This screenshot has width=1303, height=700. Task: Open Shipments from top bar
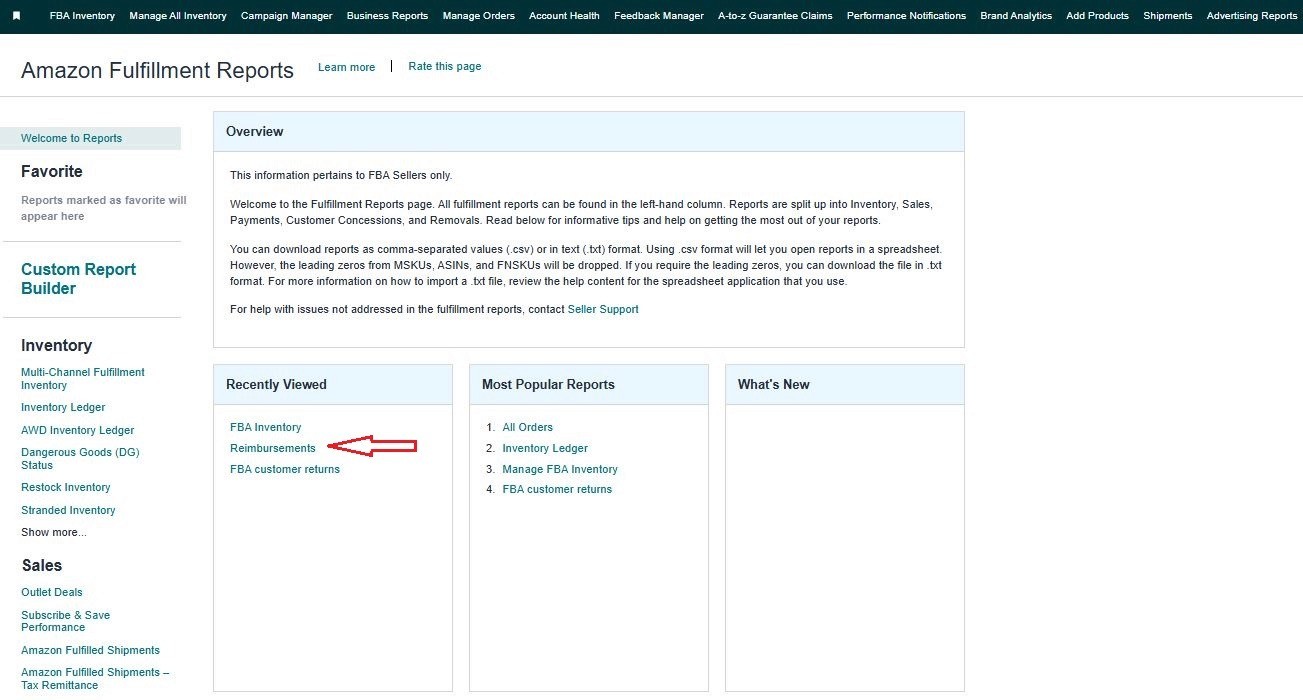click(1168, 16)
